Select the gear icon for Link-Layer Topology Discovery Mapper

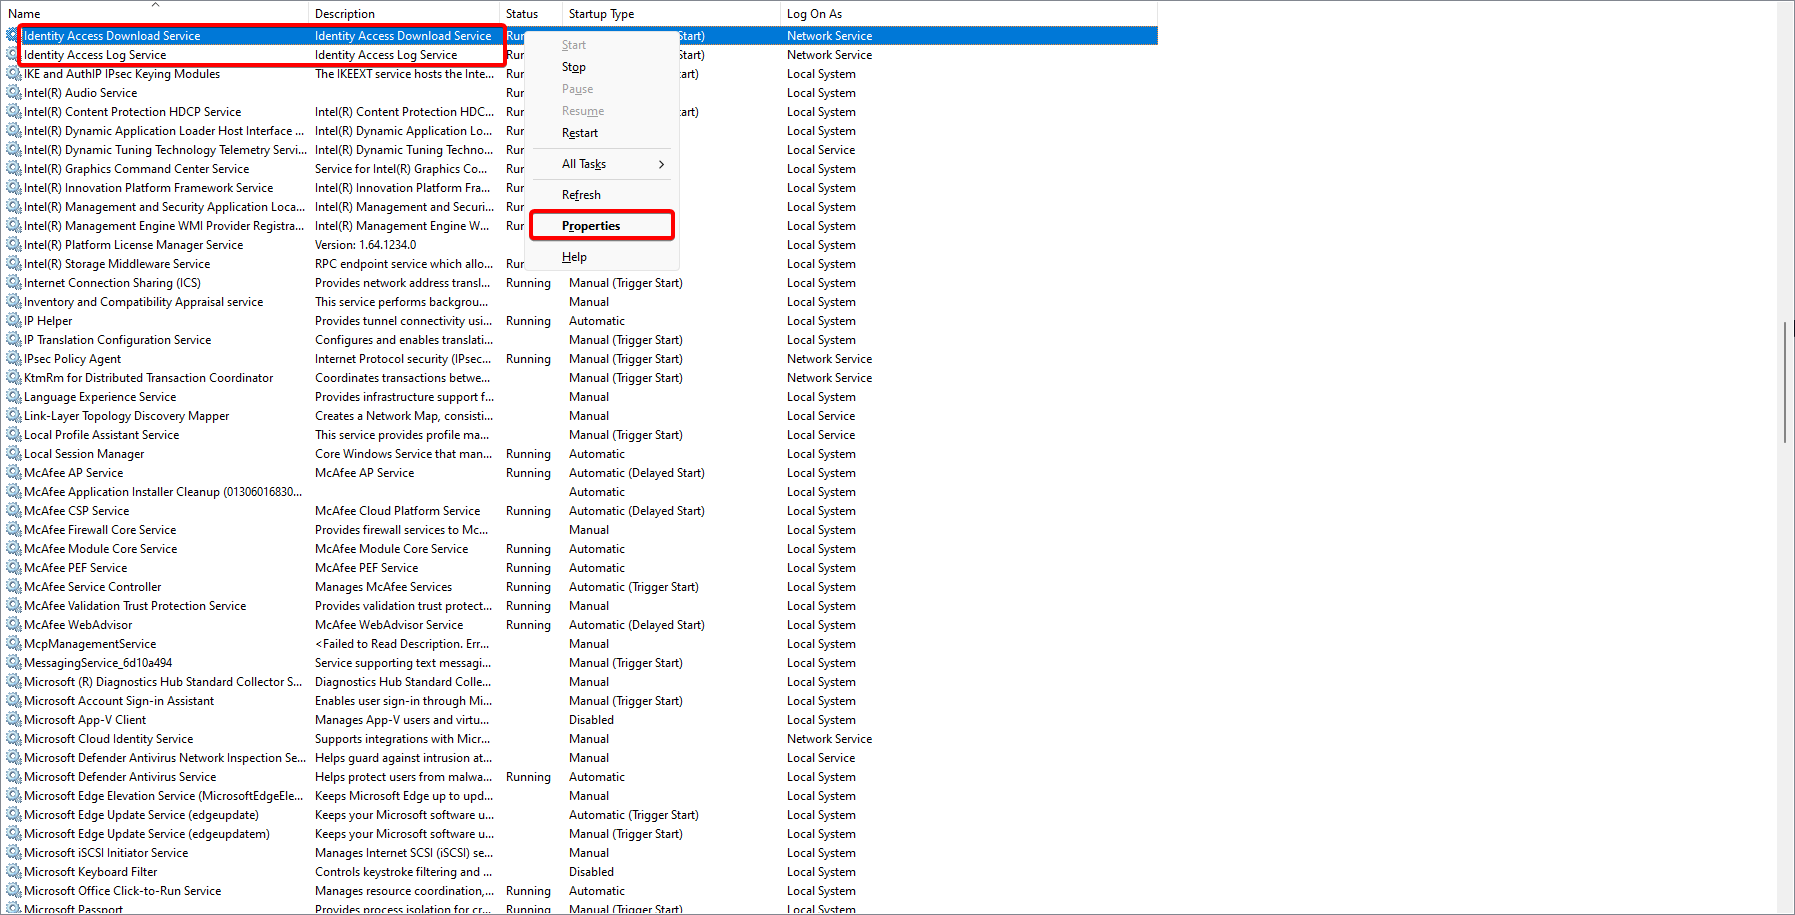pos(14,416)
